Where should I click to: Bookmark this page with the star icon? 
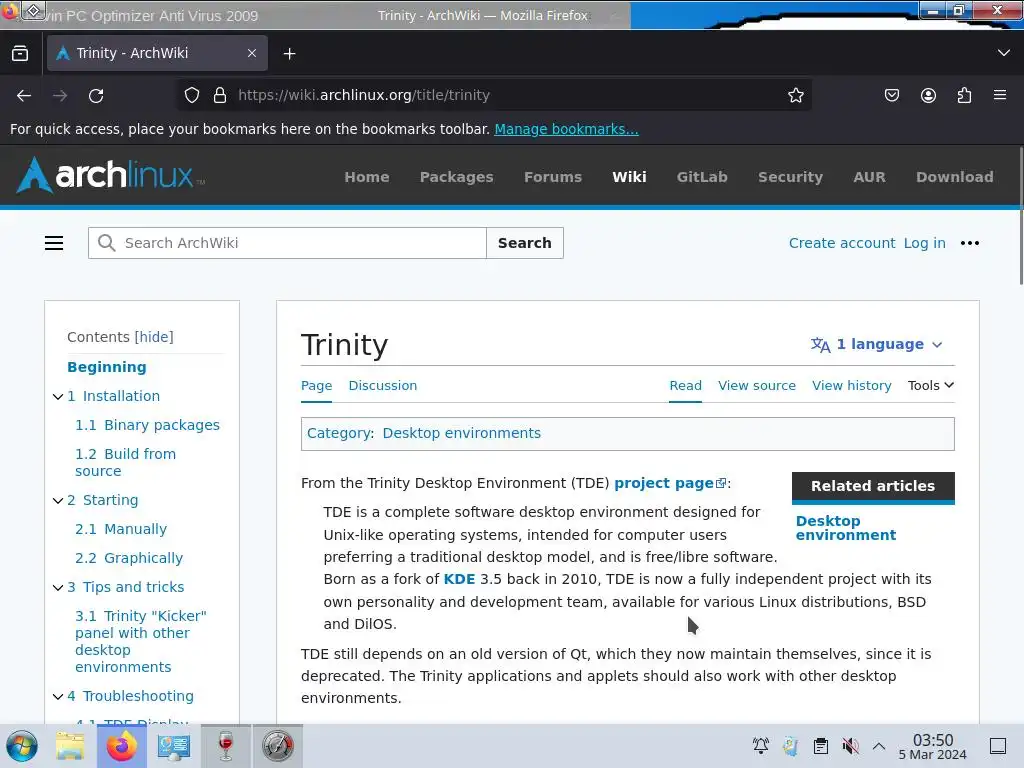tap(795, 95)
